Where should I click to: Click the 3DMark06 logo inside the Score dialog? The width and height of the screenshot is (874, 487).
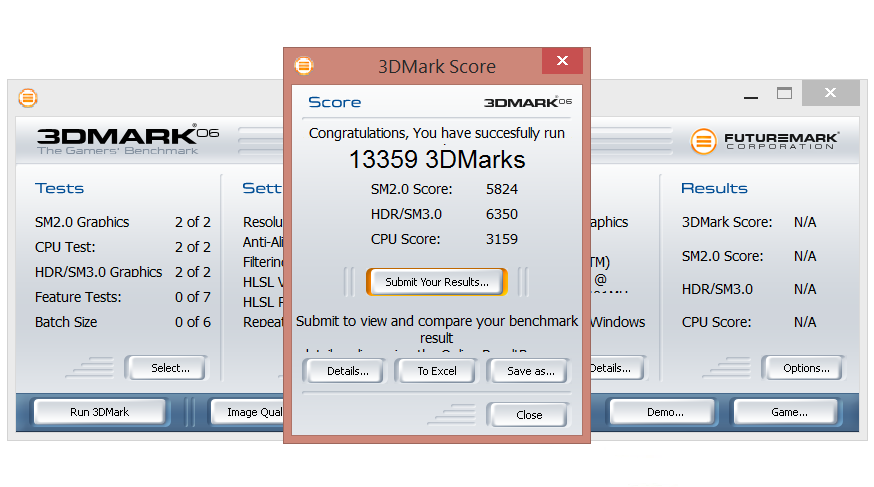click(x=527, y=102)
